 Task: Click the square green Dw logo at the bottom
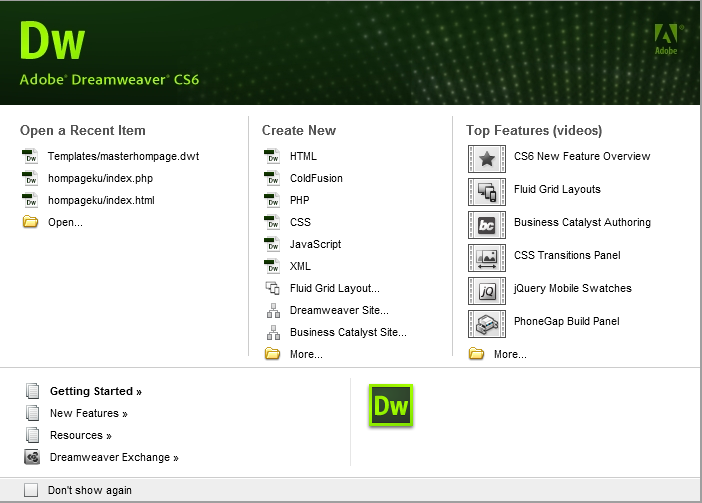pyautogui.click(x=391, y=405)
